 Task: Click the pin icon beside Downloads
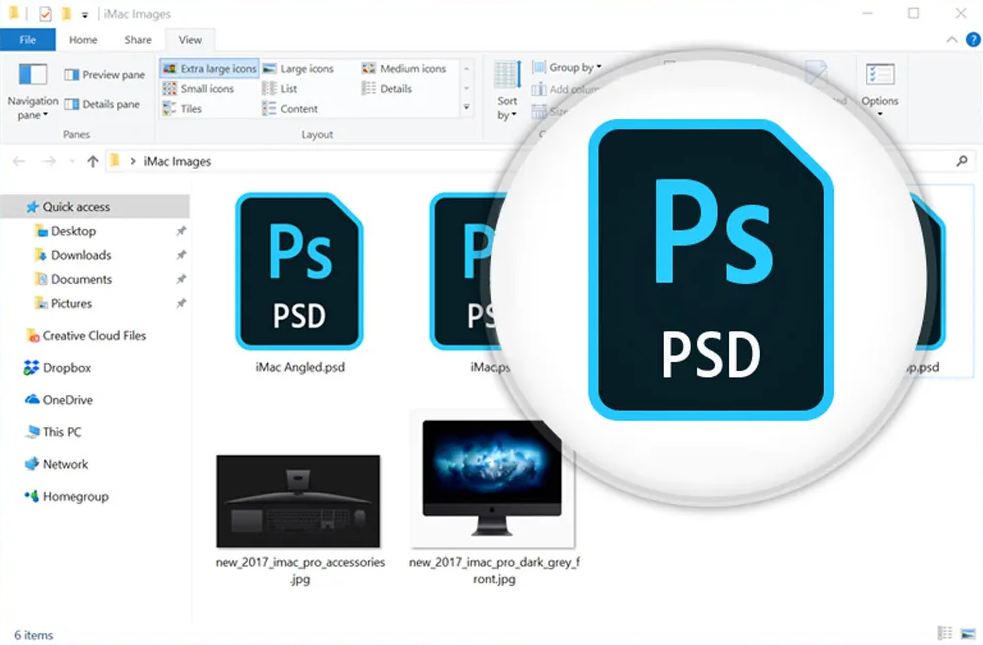click(x=181, y=255)
